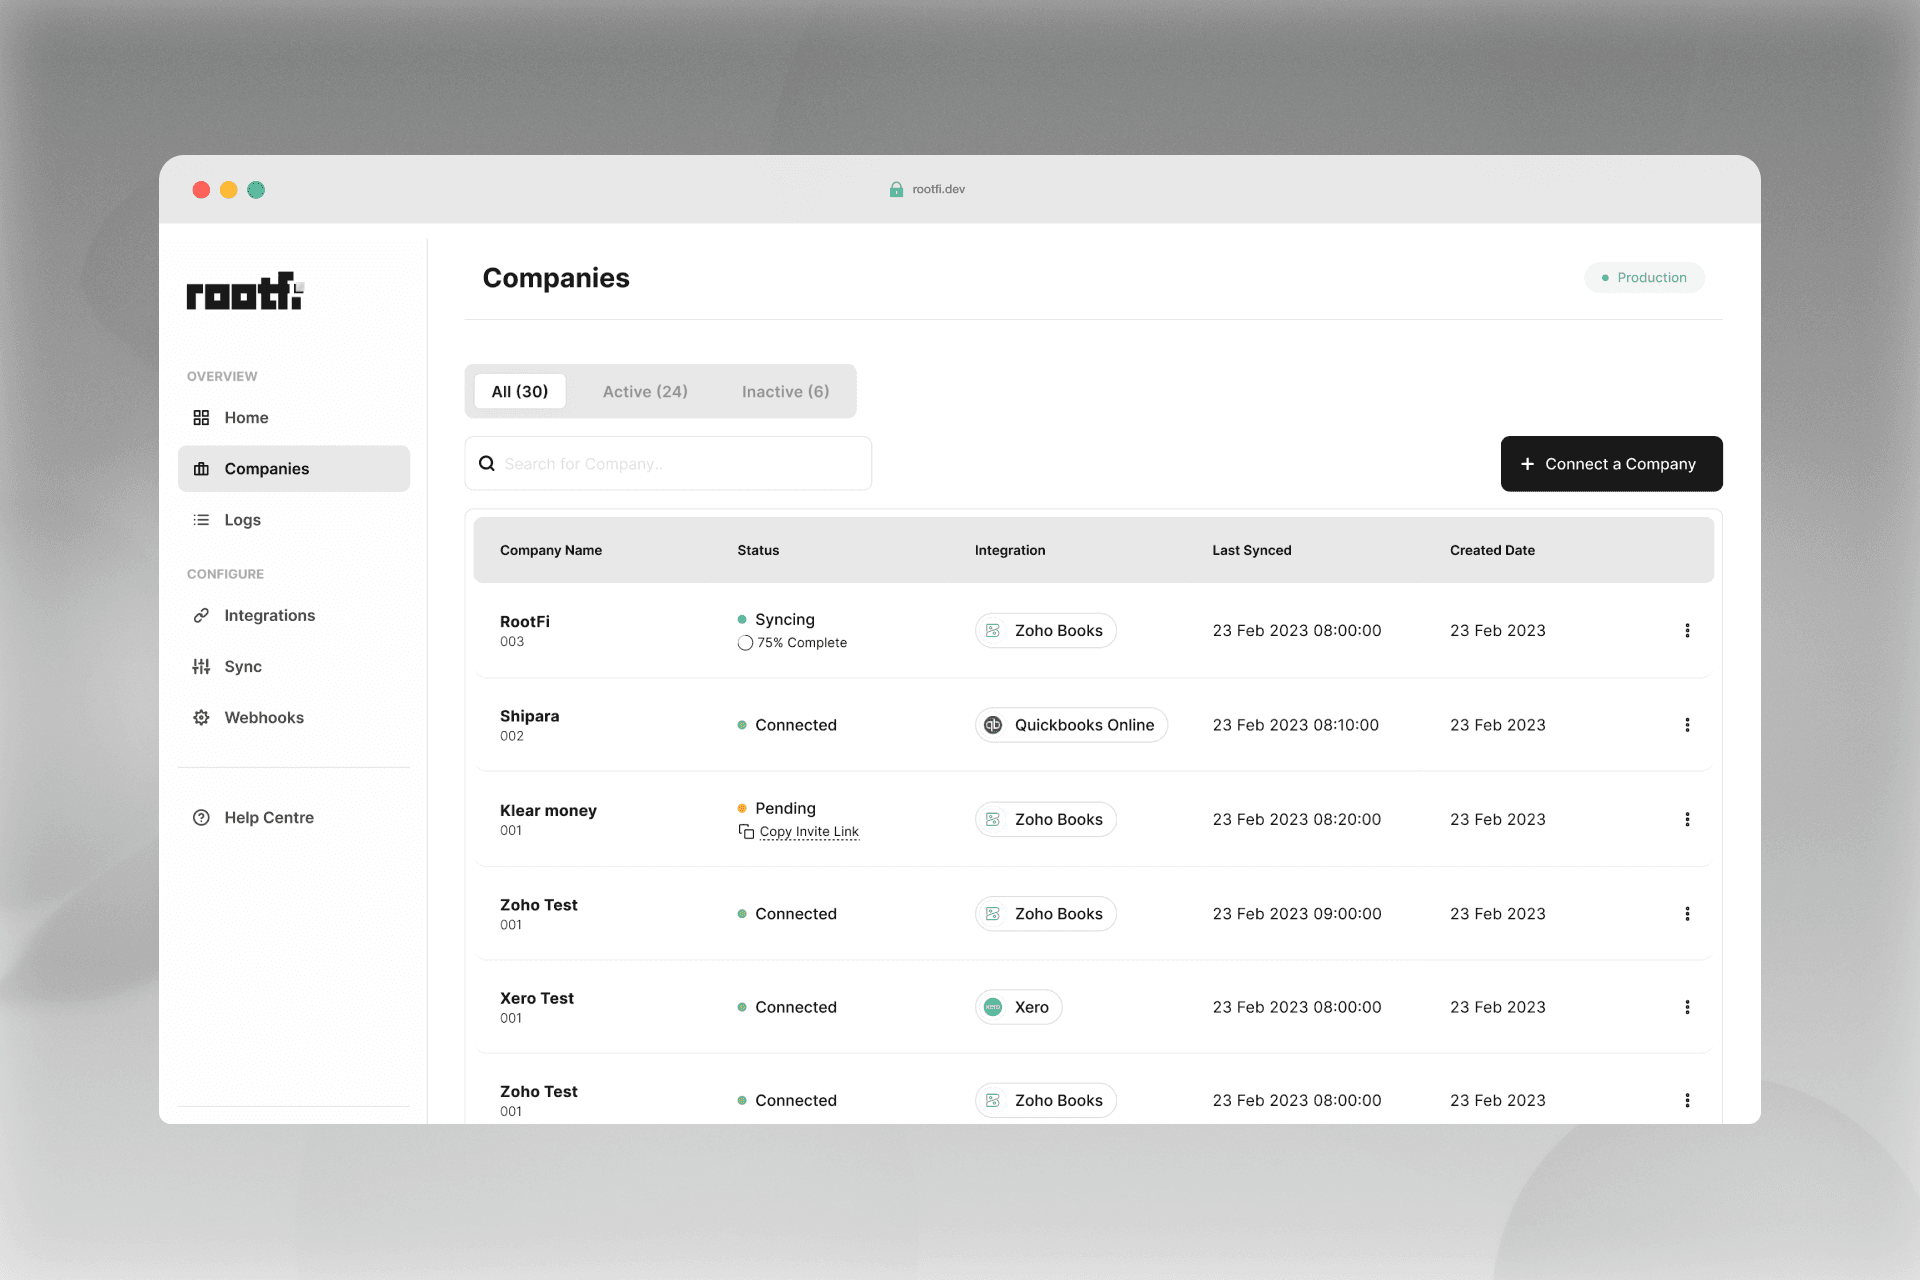Viewport: 1920px width, 1280px height.
Task: Click the Quickbooks Online integration chip
Action: [1071, 724]
